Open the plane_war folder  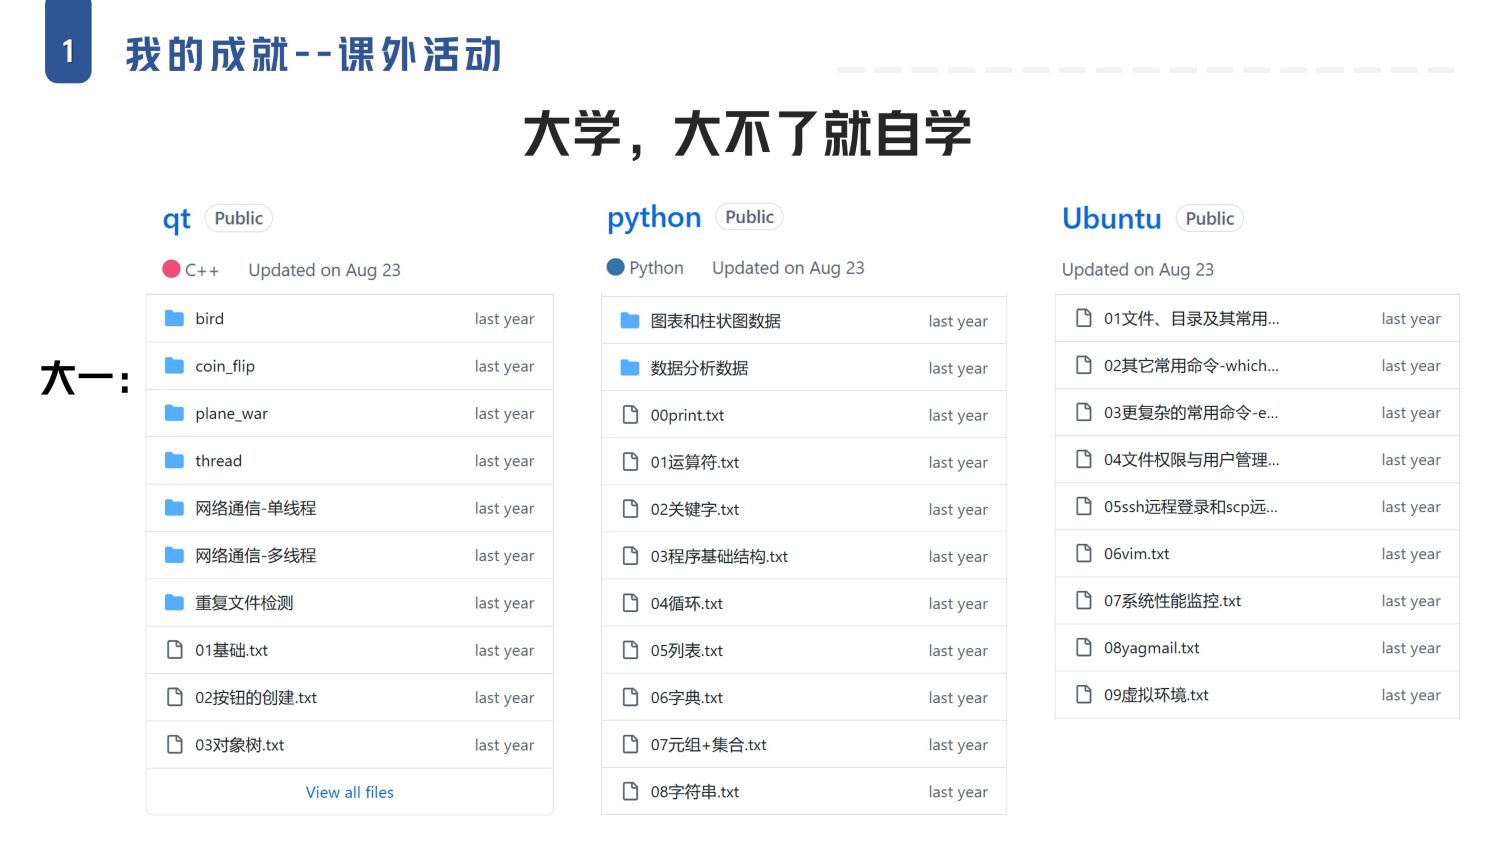[x=231, y=413]
